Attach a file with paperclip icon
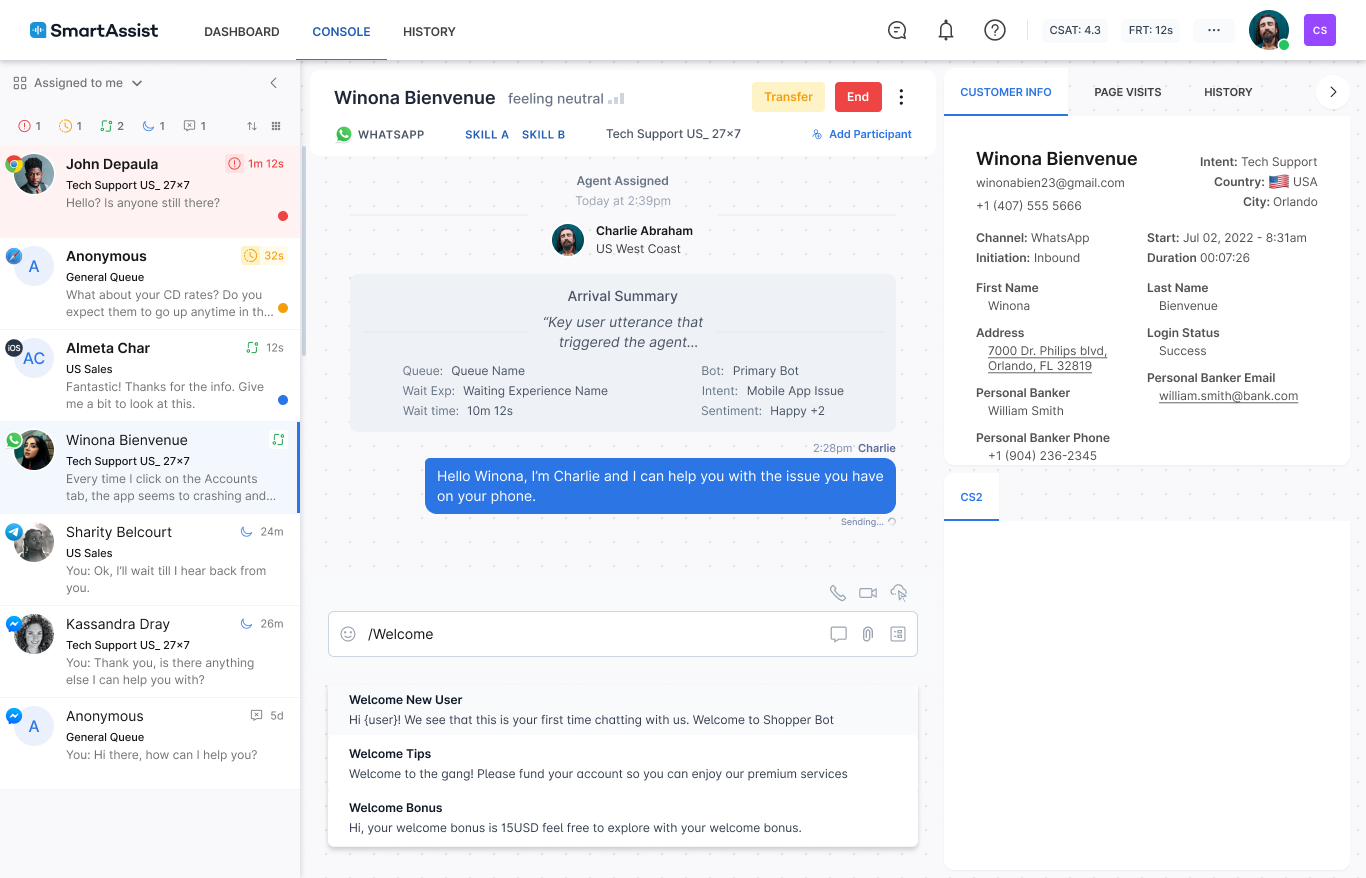 (868, 634)
